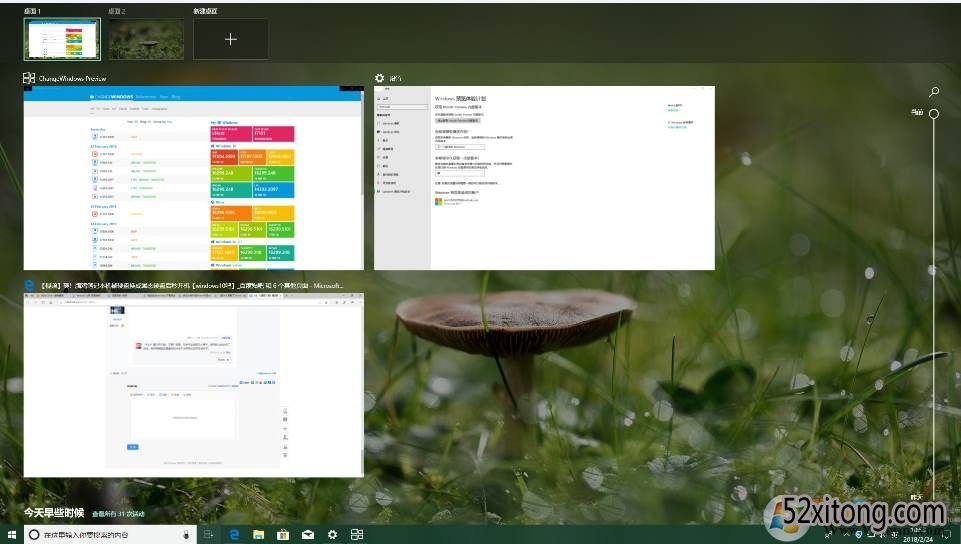Switch to the 桌面 1 virtual desktop thumbnail
The width and height of the screenshot is (961, 544).
[x=62, y=39]
